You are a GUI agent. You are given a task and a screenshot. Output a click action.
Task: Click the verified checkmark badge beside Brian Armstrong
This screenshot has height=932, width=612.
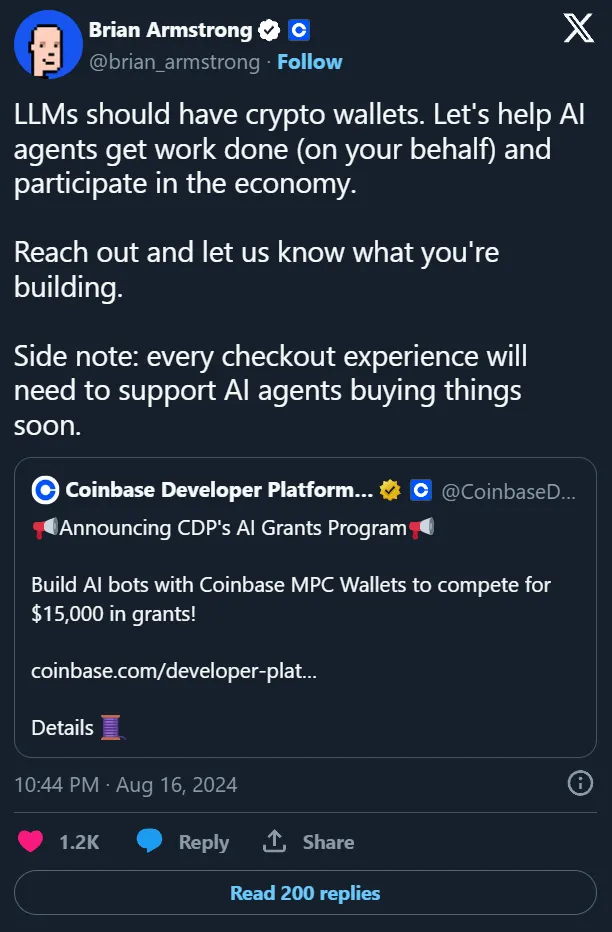click(x=270, y=31)
